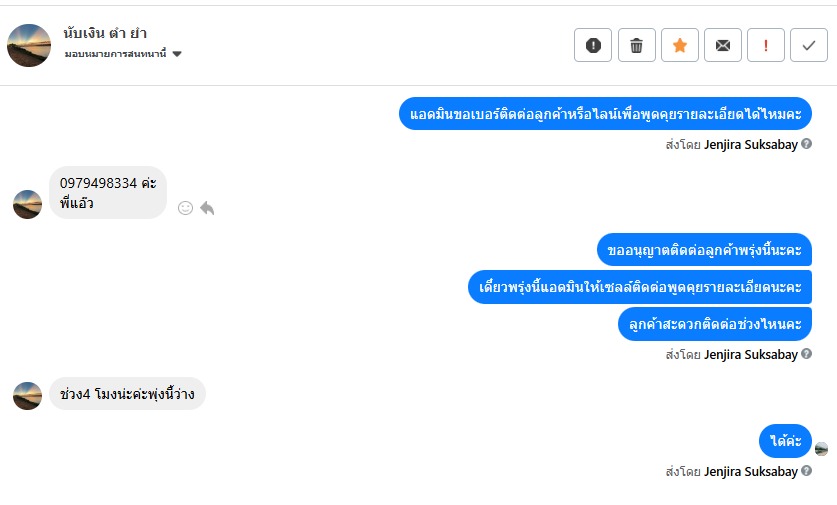Reply to the 0979498334 message with the arrow

[x=207, y=208]
